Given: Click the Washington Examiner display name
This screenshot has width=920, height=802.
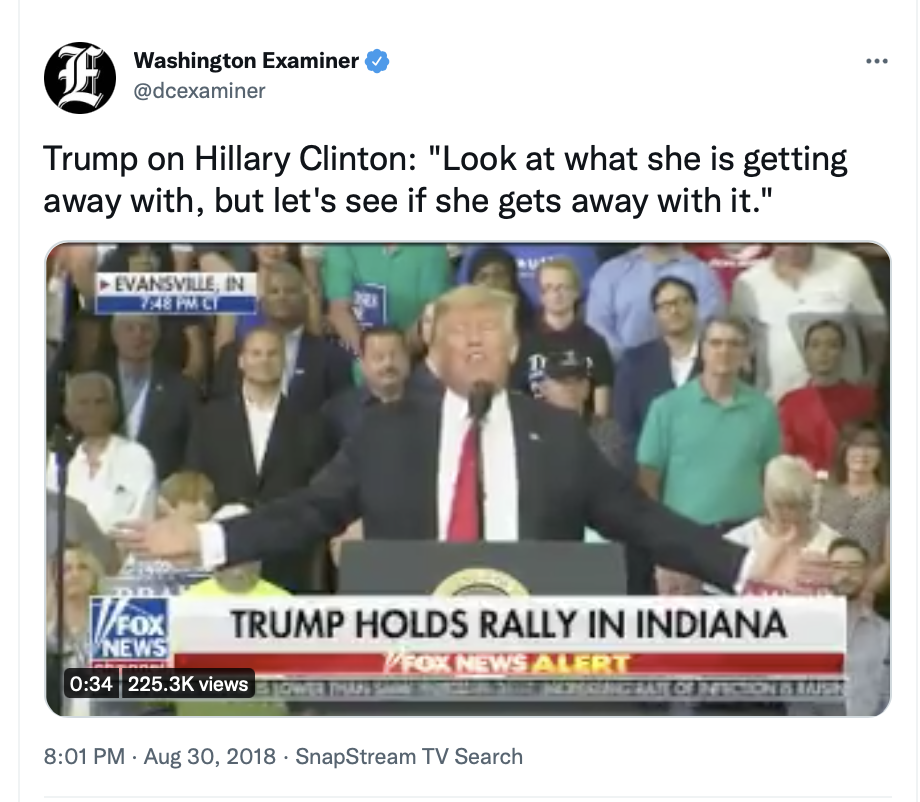Looking at the screenshot, I should 246,60.
